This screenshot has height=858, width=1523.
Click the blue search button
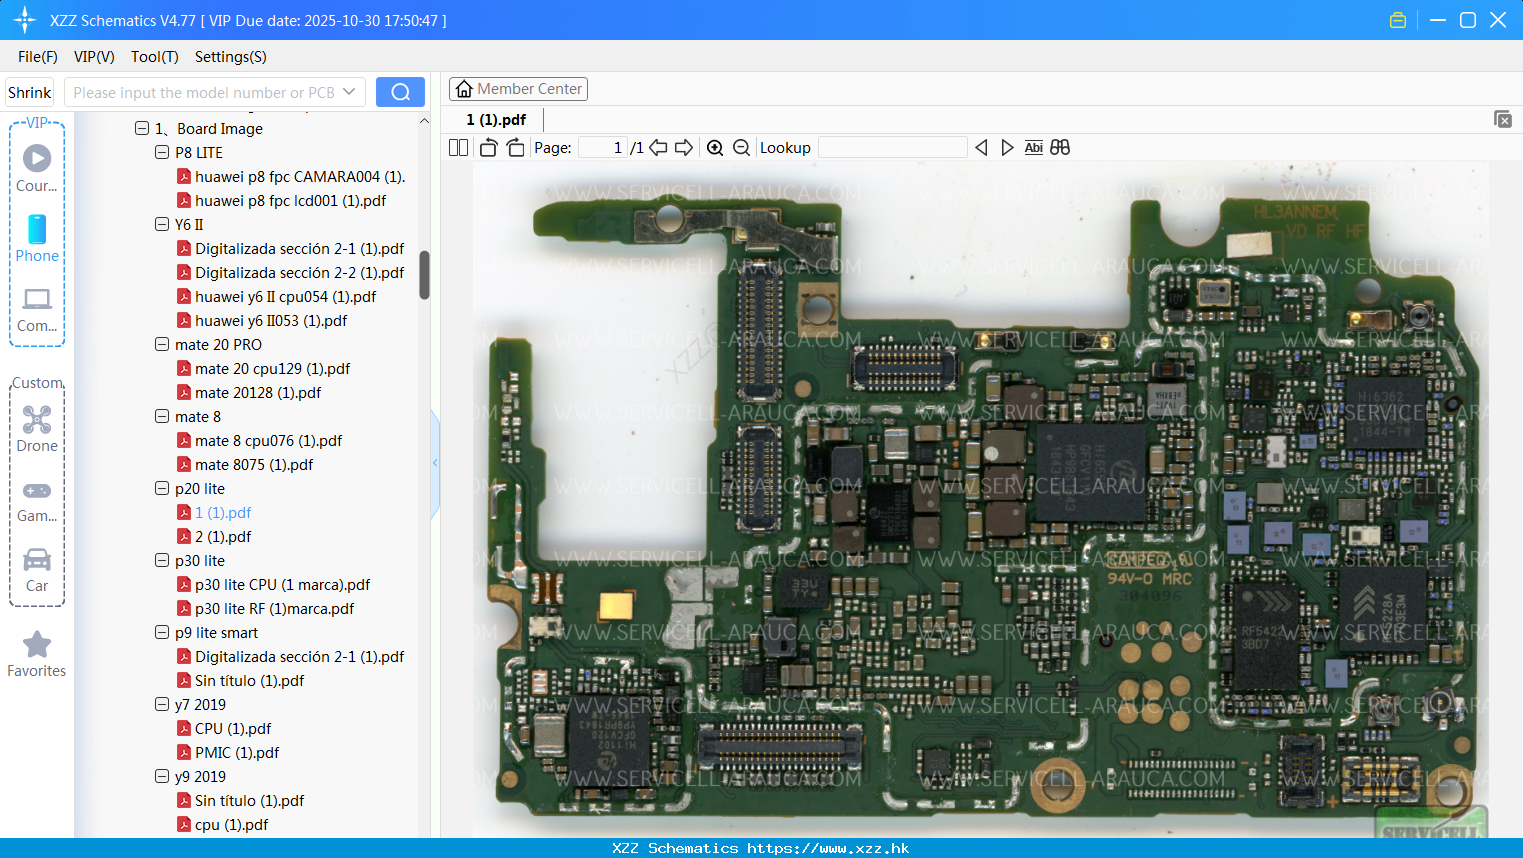click(400, 92)
